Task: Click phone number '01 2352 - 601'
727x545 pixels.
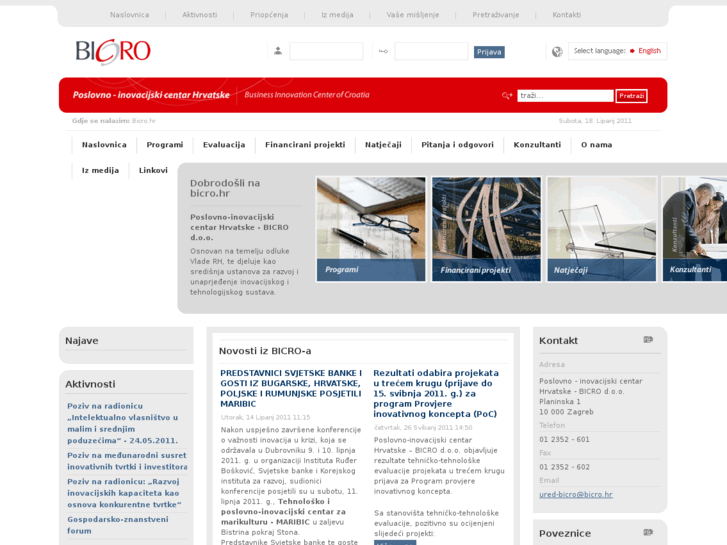Action: coord(564,439)
